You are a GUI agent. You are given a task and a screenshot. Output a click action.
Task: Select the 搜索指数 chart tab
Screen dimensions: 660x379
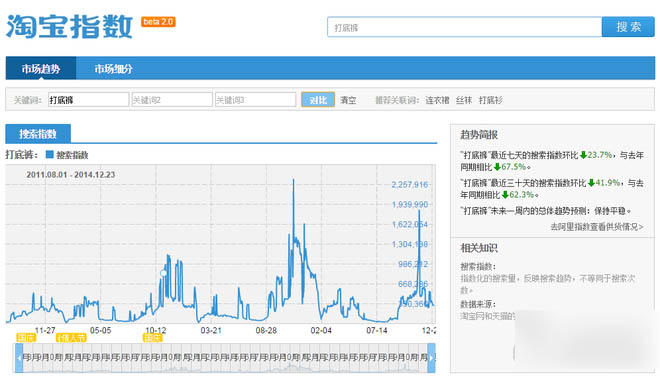tap(38, 134)
